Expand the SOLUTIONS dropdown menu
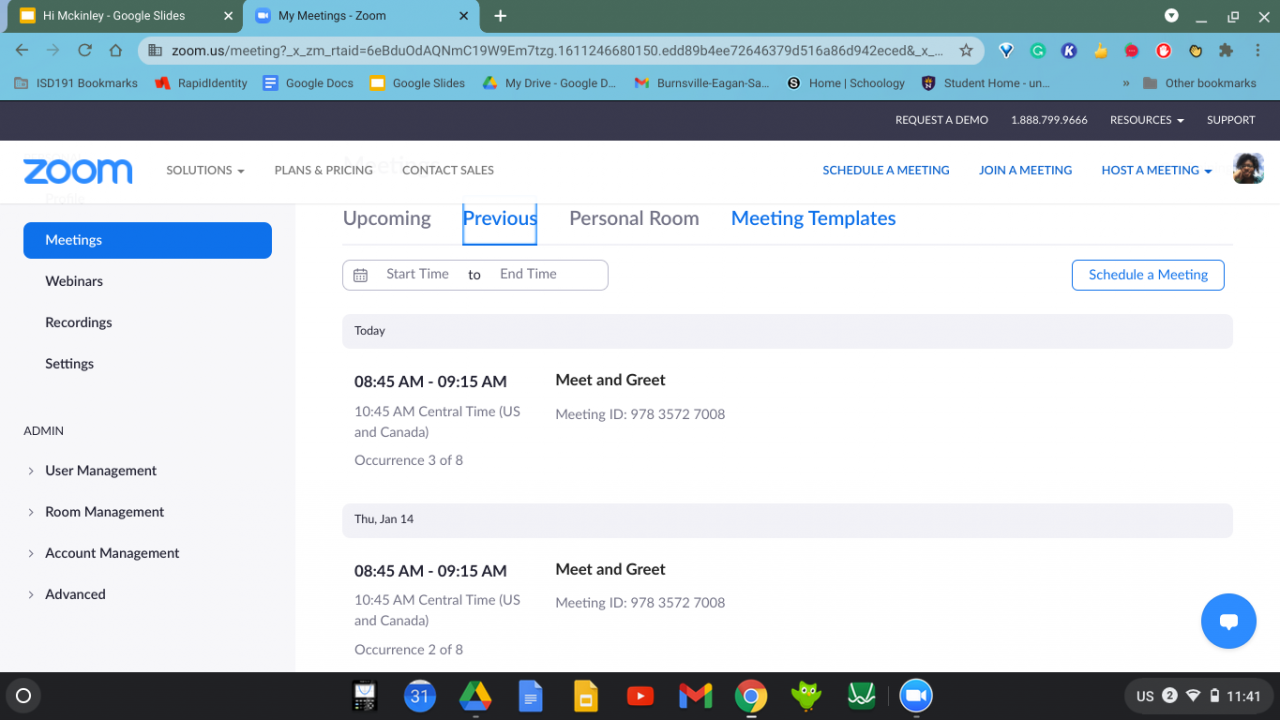Screen dimensions: 1280x720 [205, 170]
